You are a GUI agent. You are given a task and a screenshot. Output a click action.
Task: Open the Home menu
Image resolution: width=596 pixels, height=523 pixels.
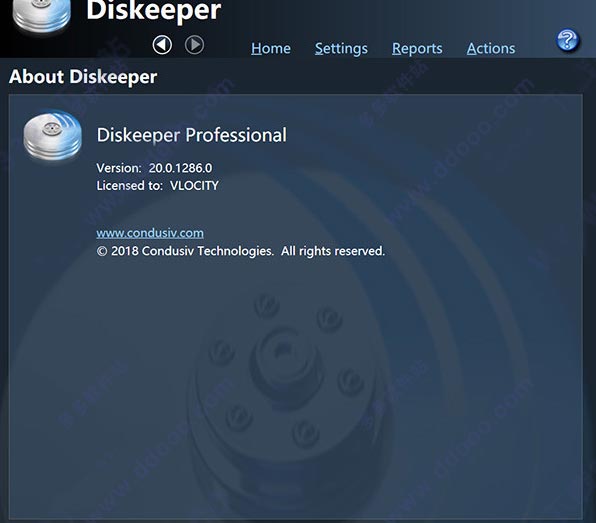(271, 48)
